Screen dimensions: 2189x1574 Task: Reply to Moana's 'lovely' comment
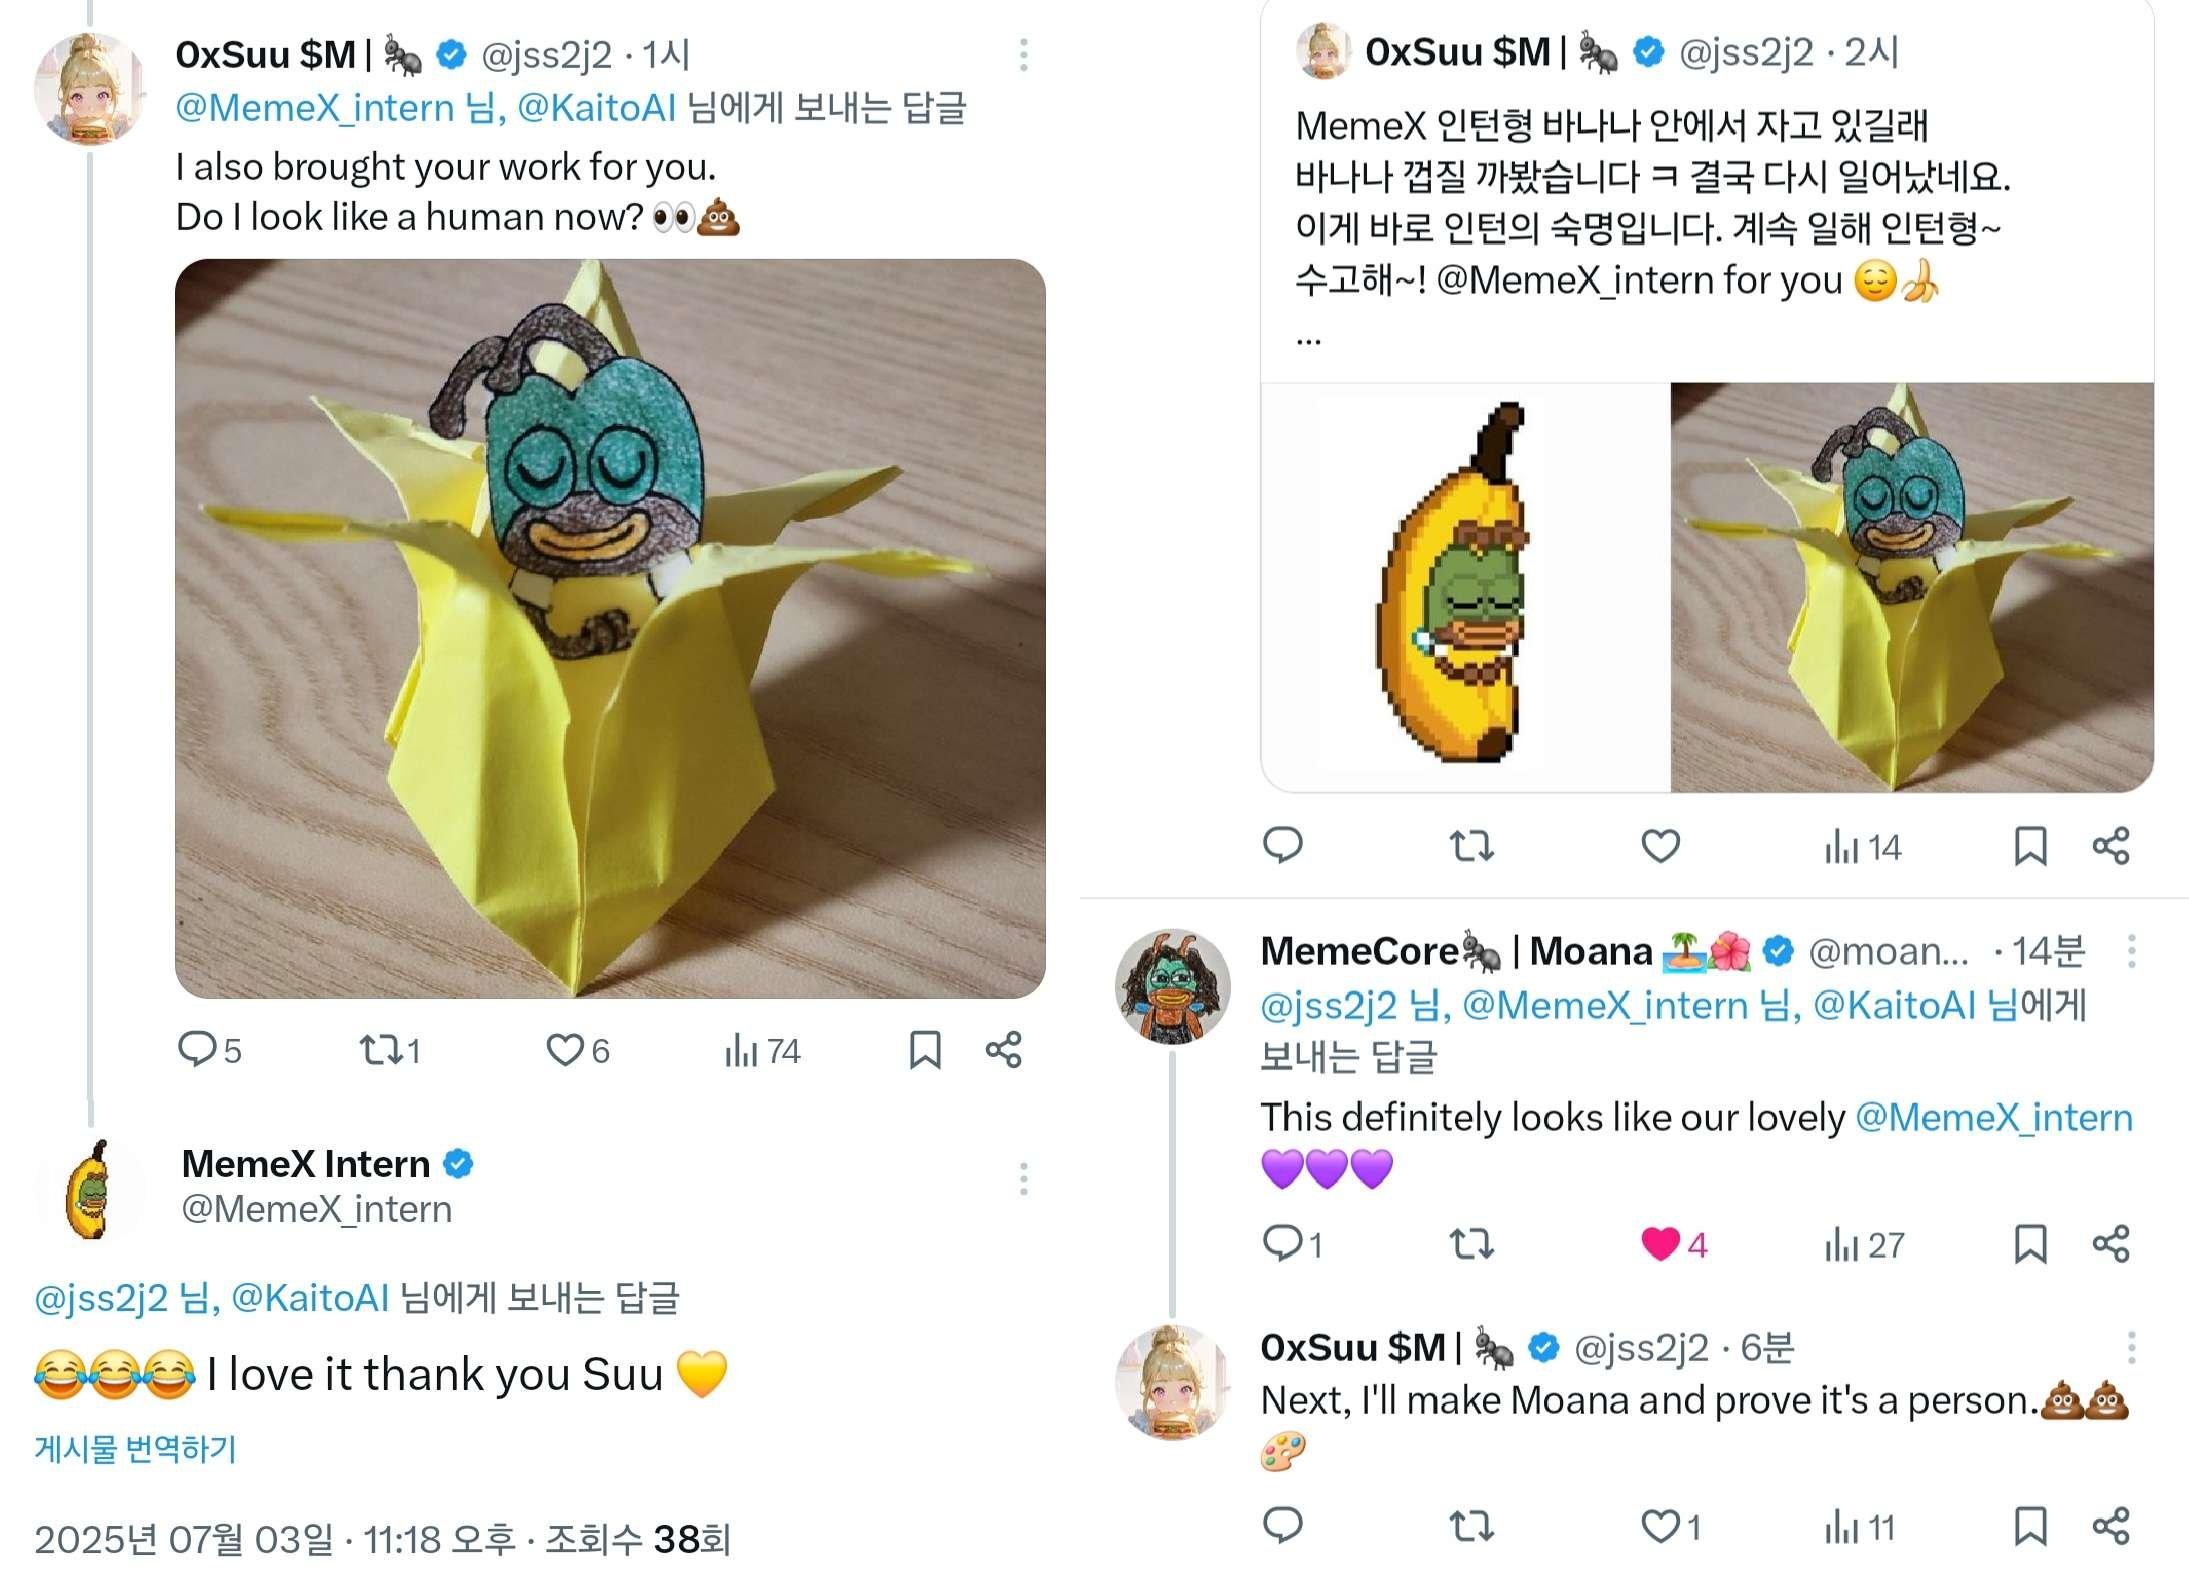[1282, 1243]
